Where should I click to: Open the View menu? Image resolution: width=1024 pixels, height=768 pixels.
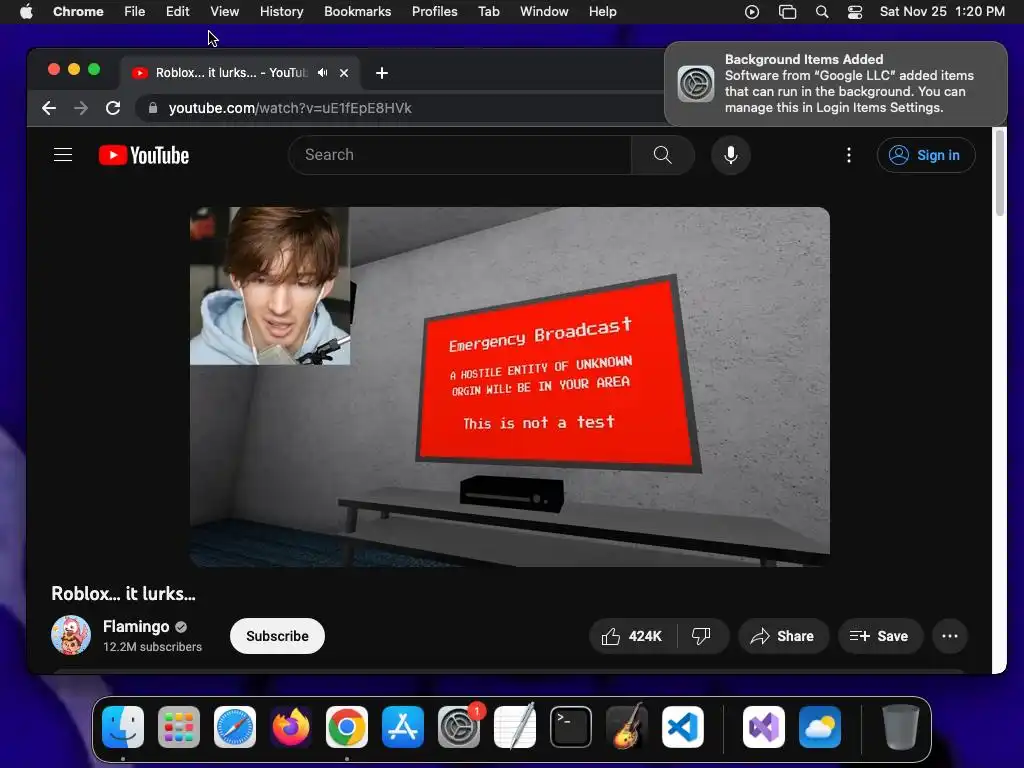click(x=225, y=12)
